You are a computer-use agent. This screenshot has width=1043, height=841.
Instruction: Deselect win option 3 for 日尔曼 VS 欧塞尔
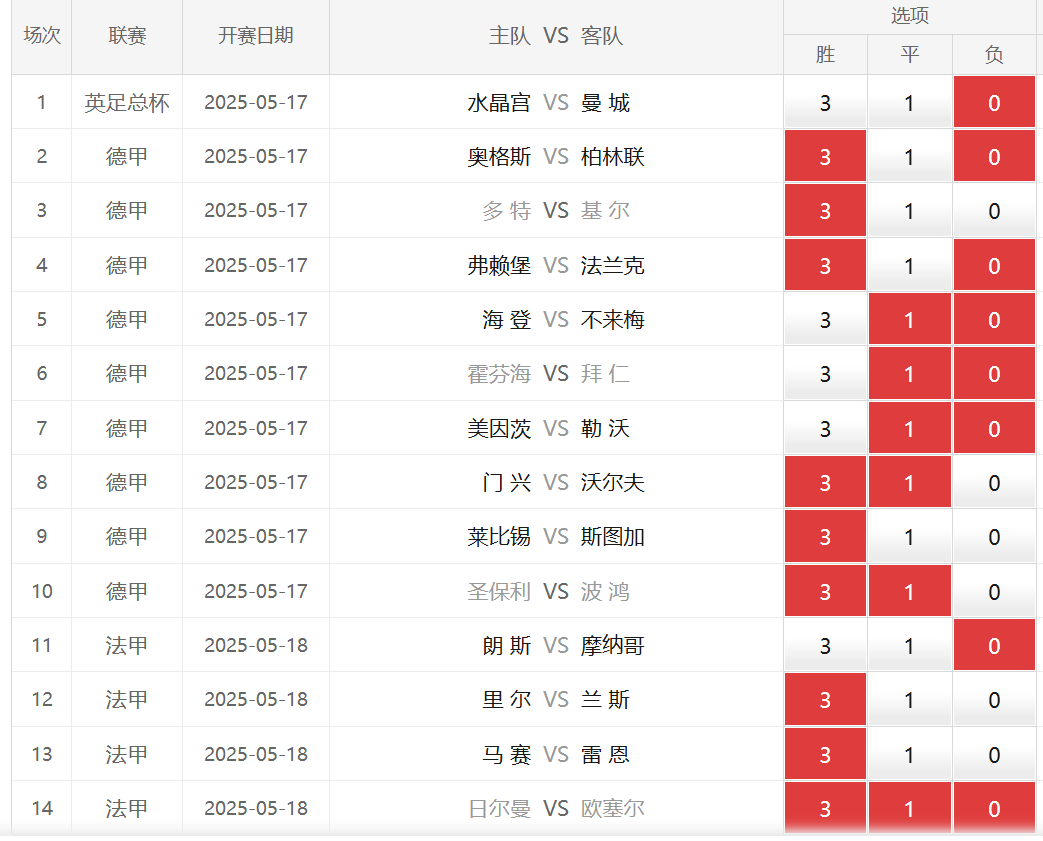(825, 808)
